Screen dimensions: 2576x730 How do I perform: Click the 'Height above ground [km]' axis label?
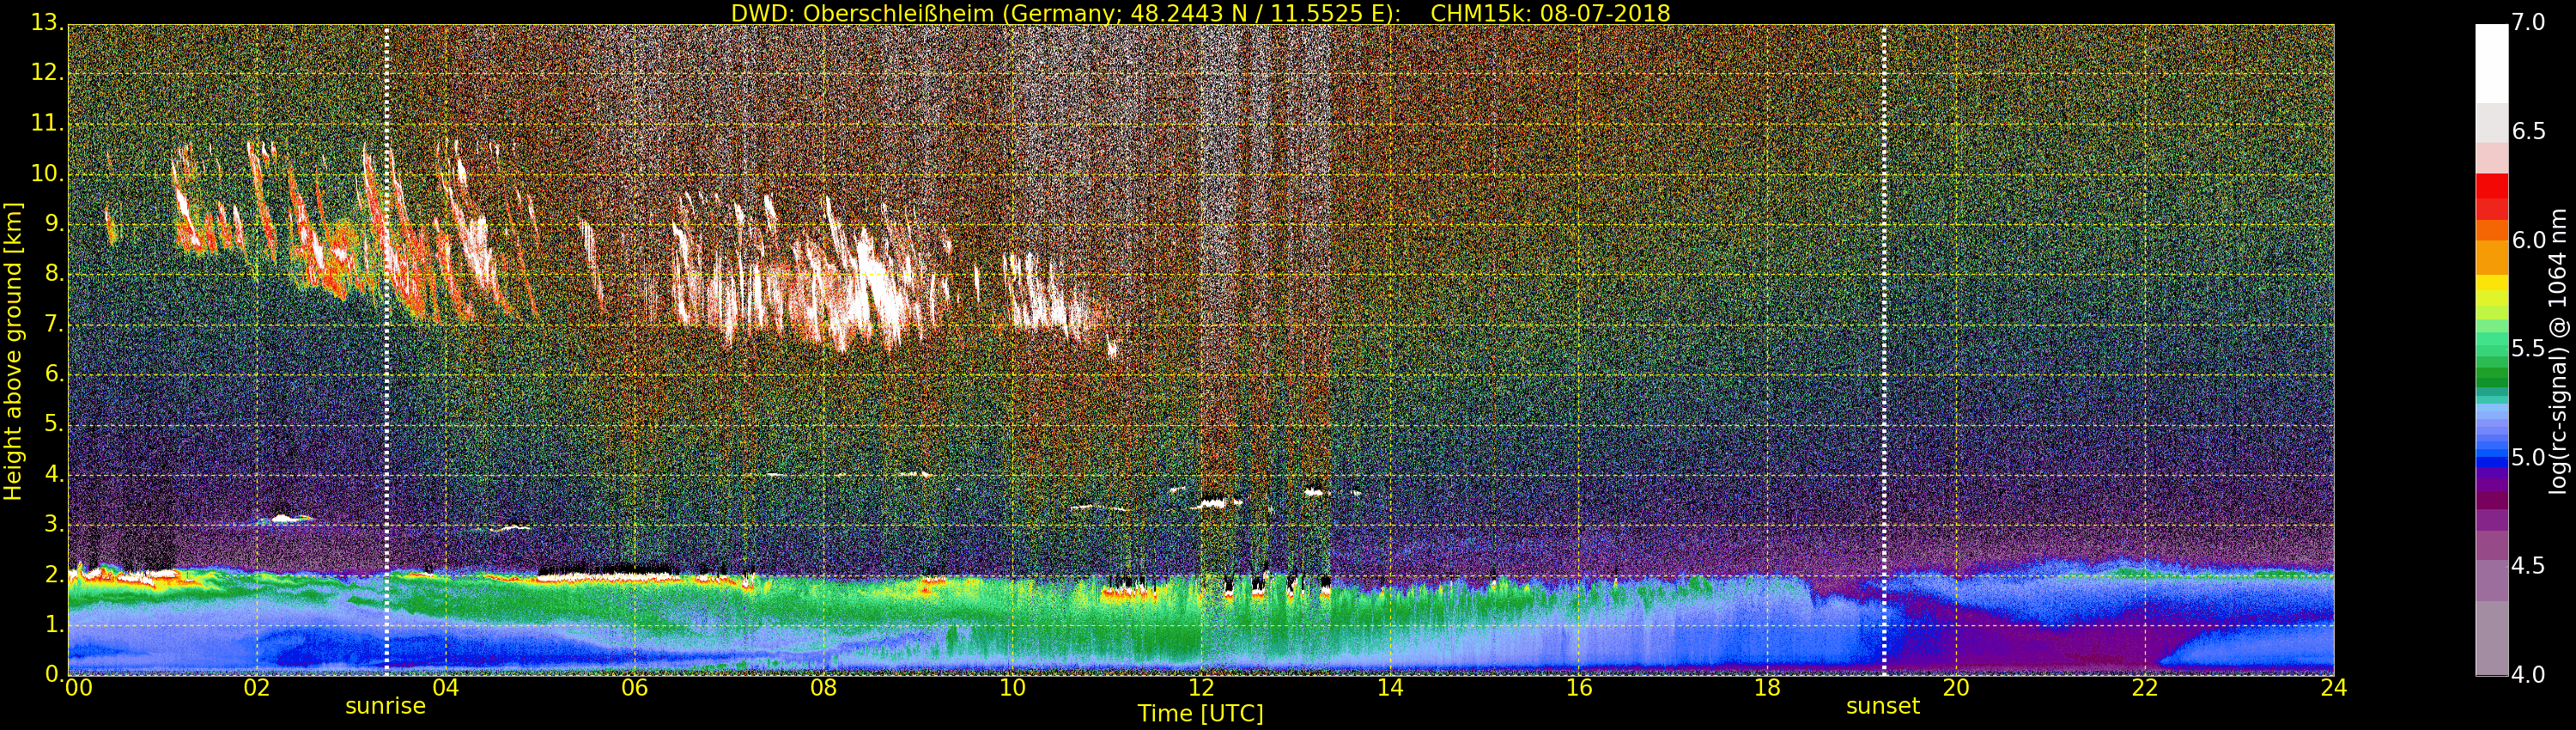pyautogui.click(x=13, y=351)
